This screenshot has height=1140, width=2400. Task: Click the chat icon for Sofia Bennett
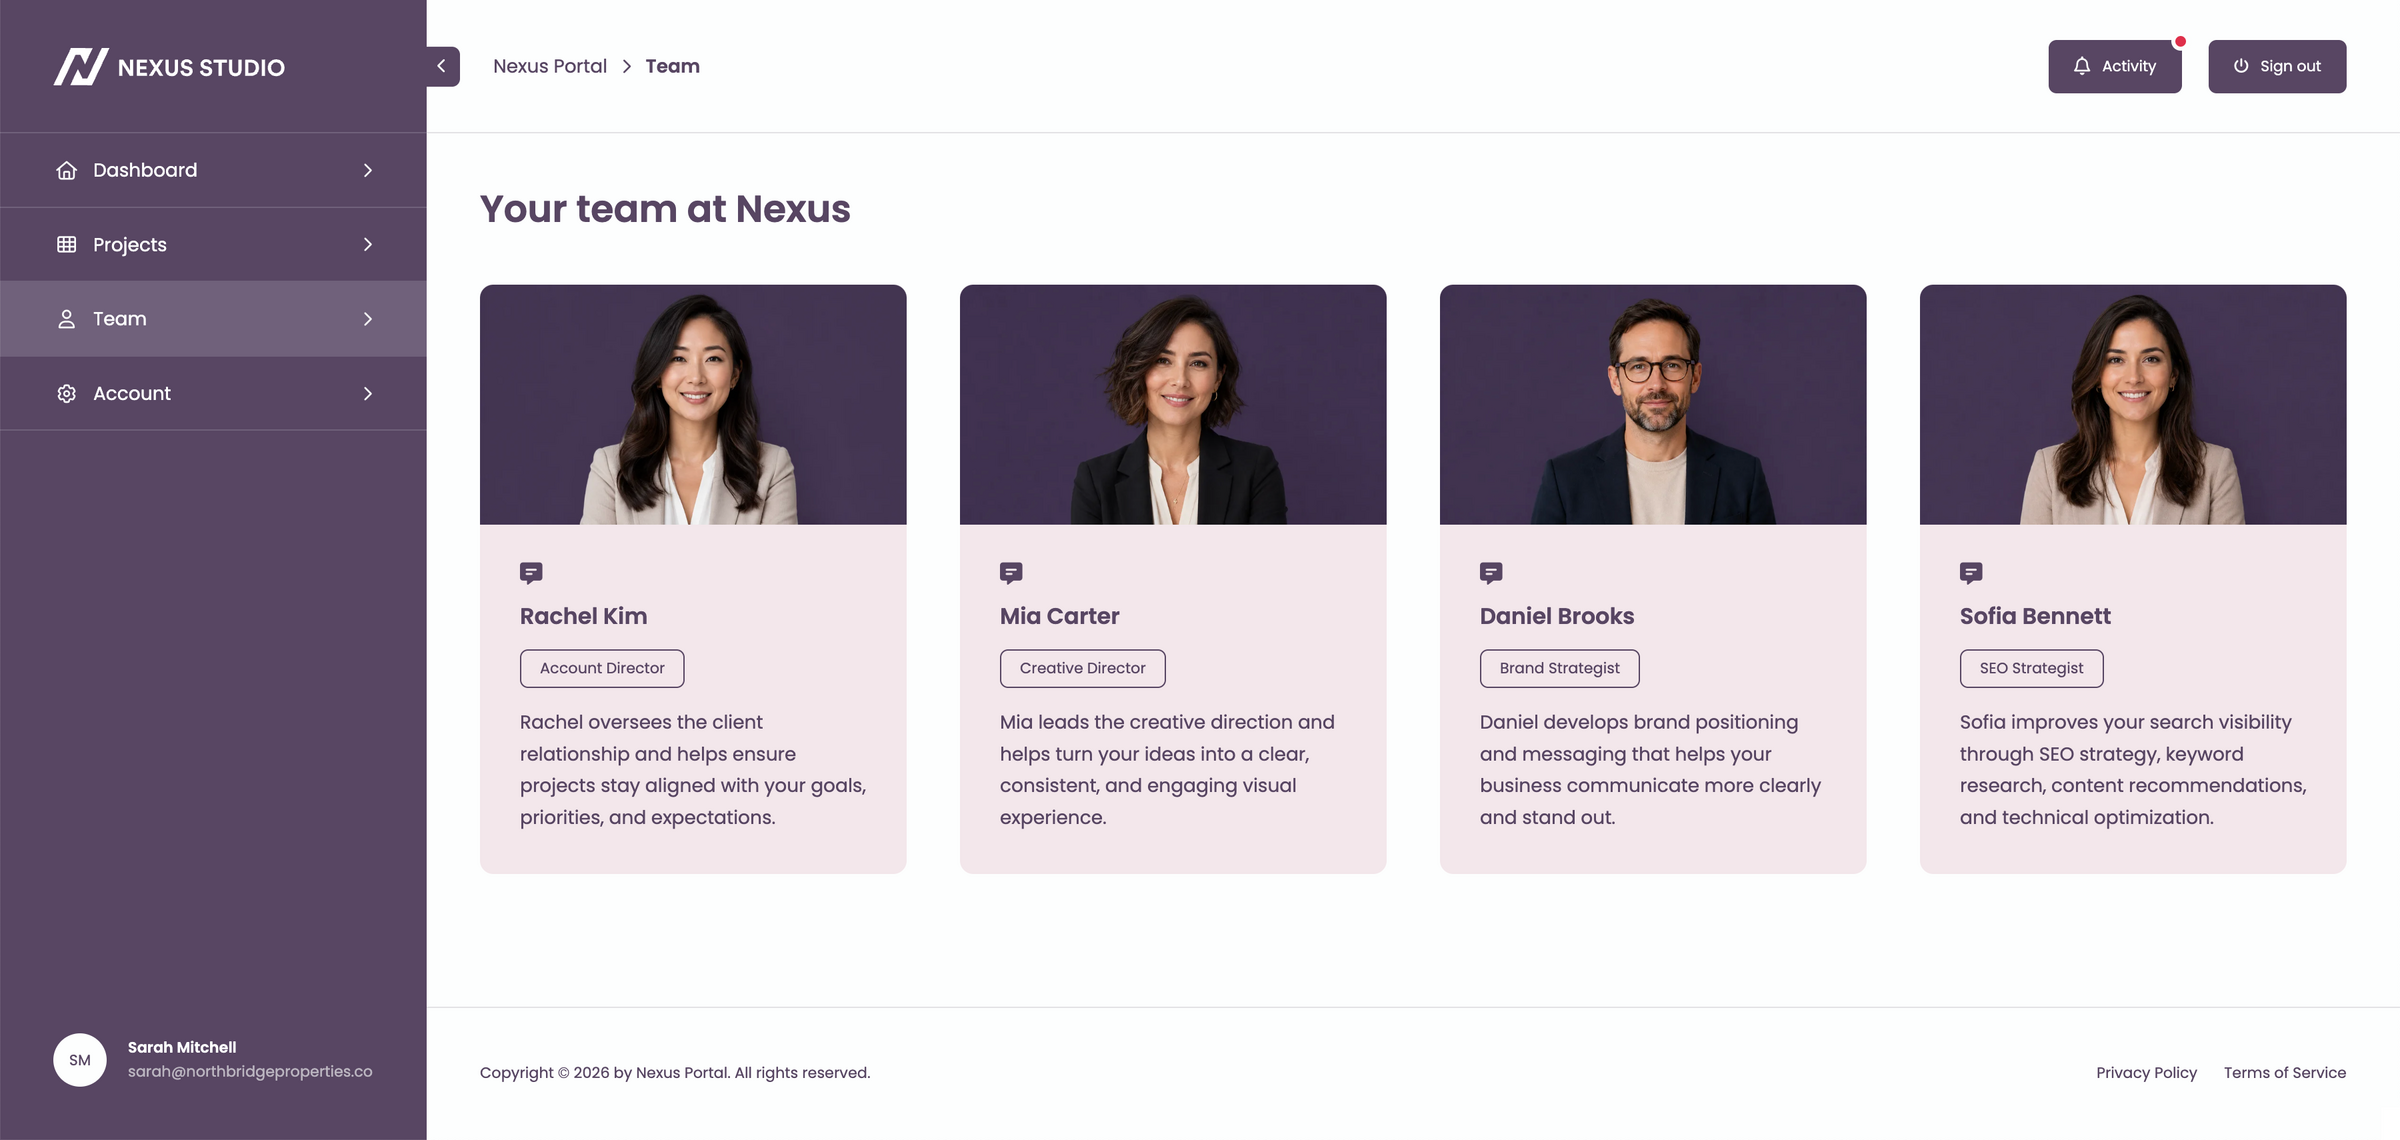[1971, 573]
